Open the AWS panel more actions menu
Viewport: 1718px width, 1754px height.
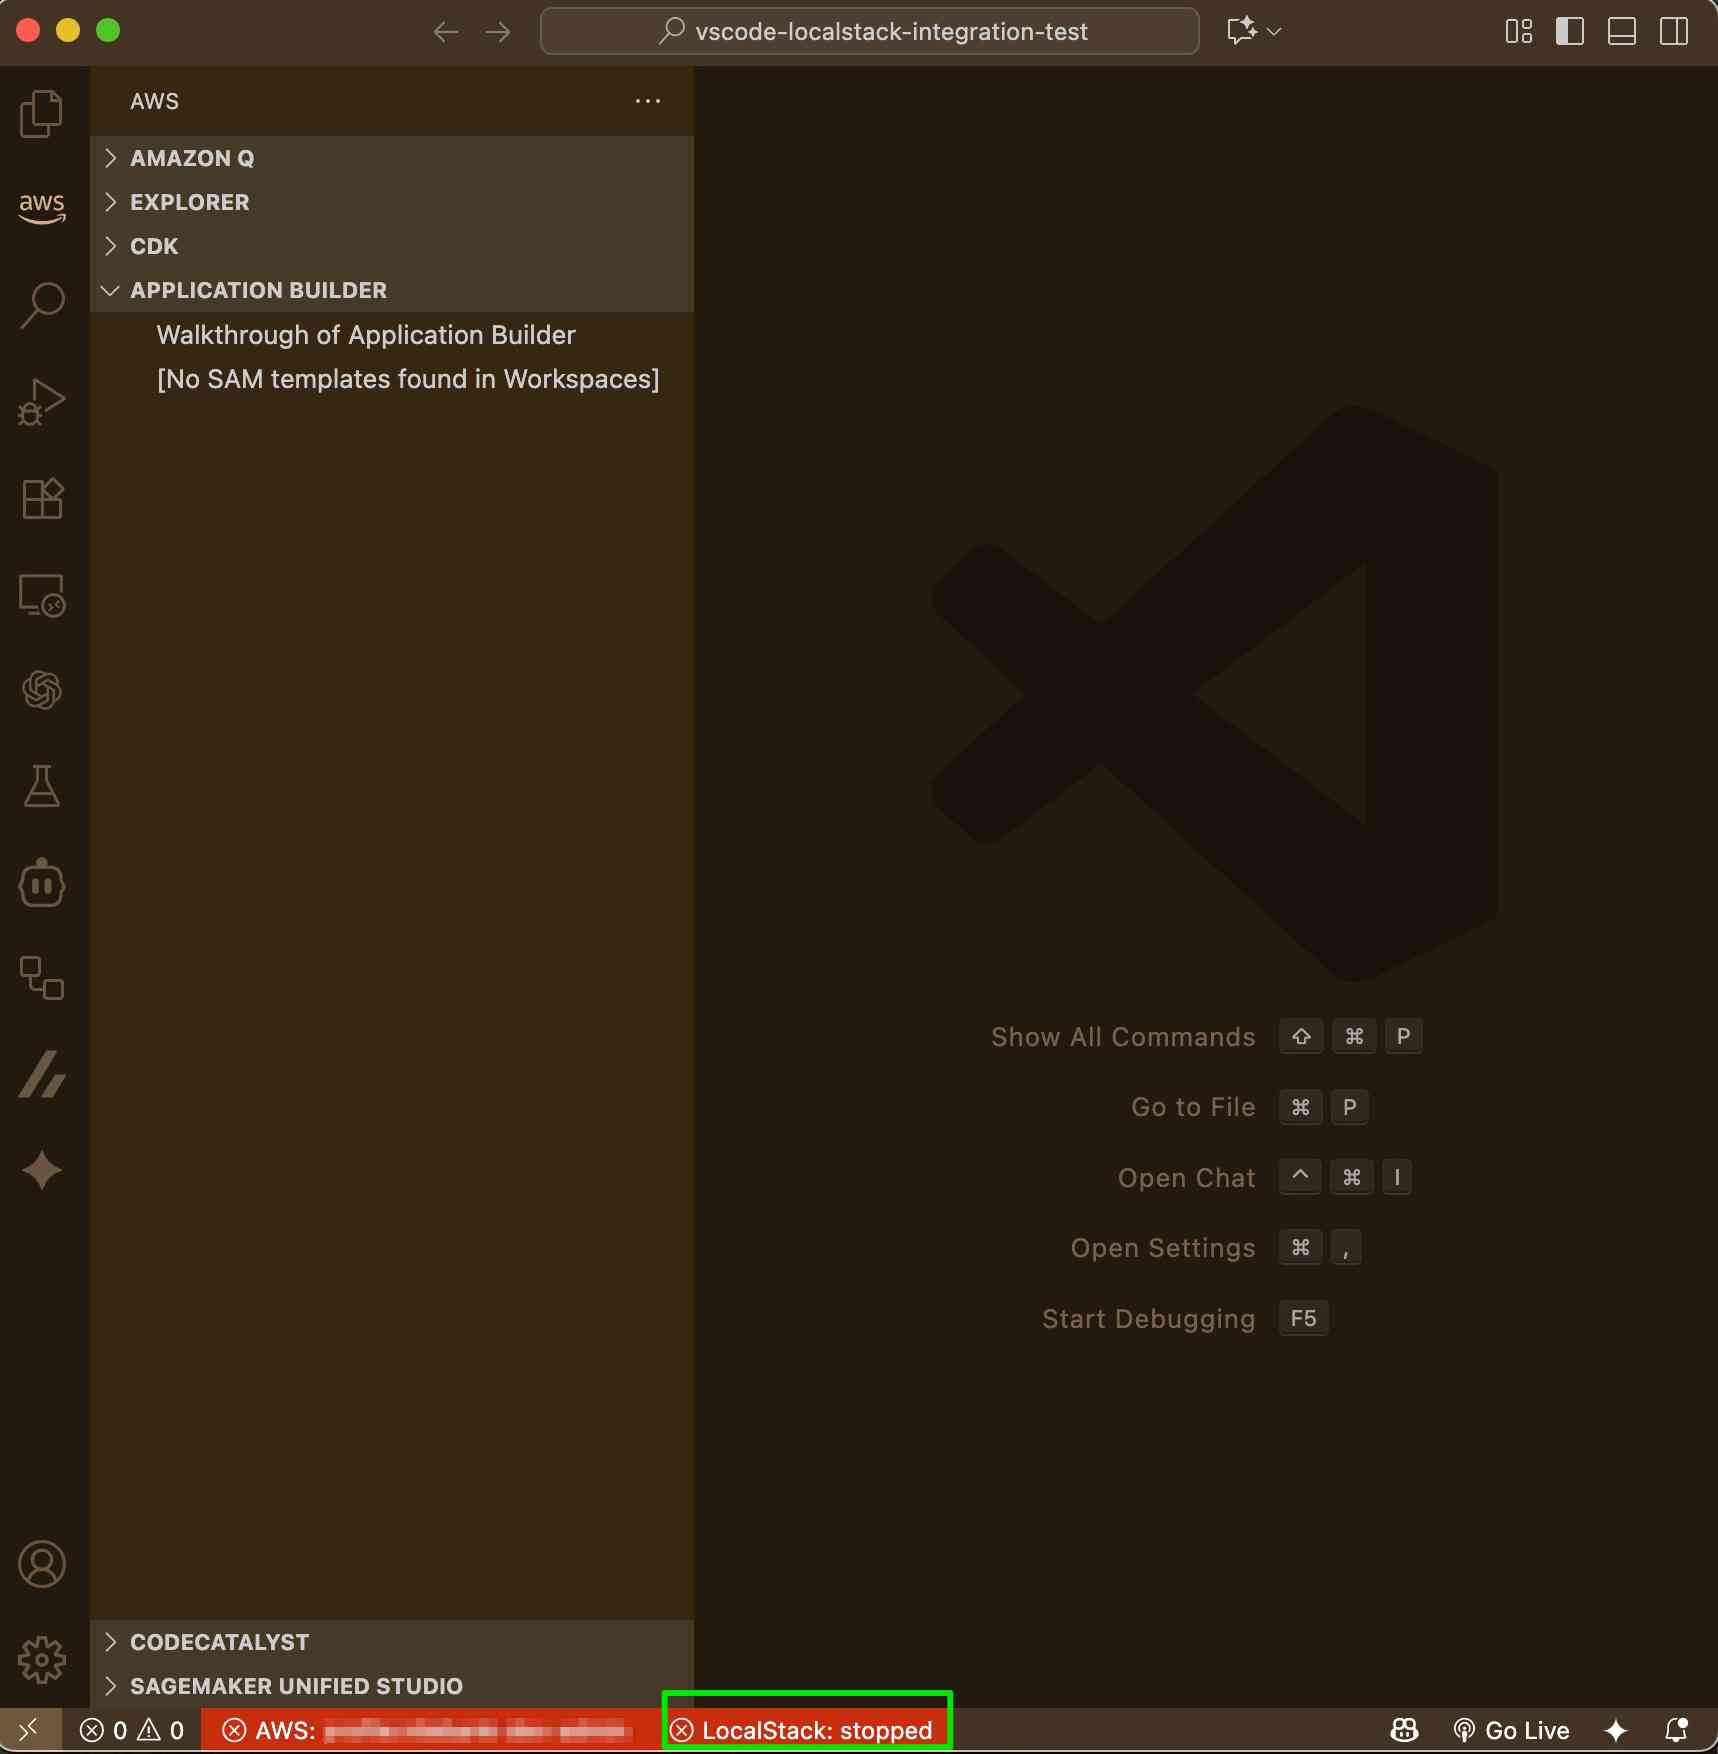pos(648,100)
